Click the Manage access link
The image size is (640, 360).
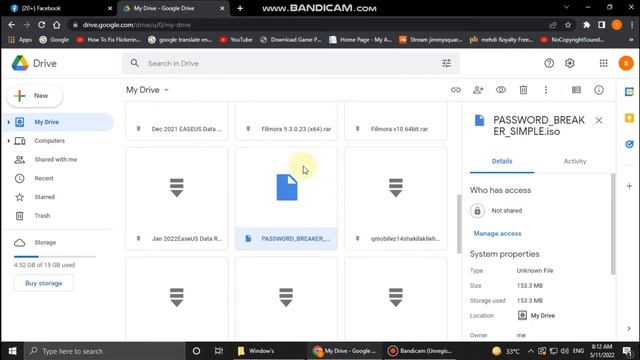click(x=497, y=233)
